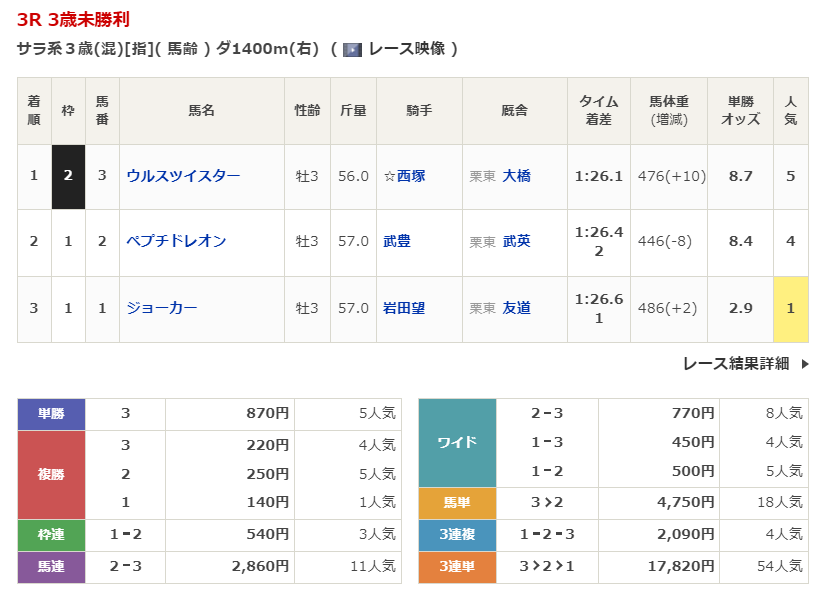Click the arrow beside レース結果詳細
Screen dimensions: 825x595
(x=805, y=364)
